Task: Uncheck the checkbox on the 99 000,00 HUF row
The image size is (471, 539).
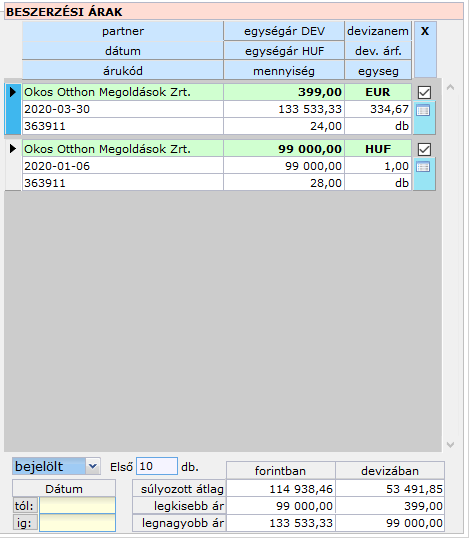Action: coord(425,149)
